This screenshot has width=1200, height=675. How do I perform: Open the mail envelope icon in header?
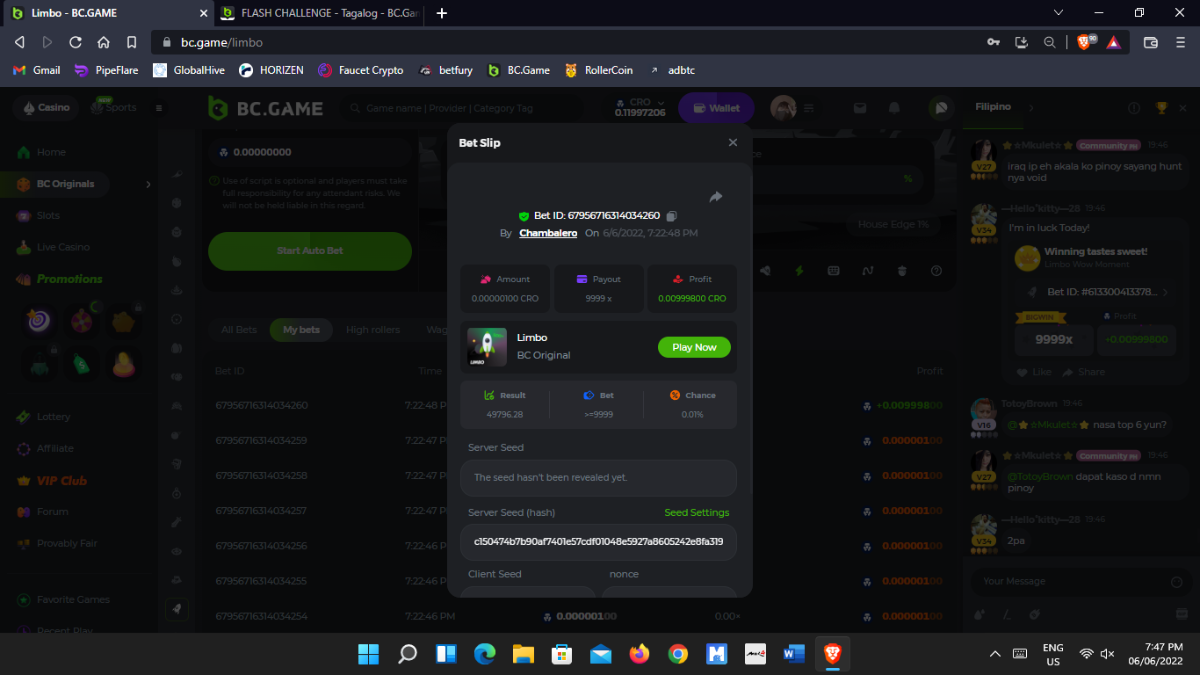click(859, 108)
